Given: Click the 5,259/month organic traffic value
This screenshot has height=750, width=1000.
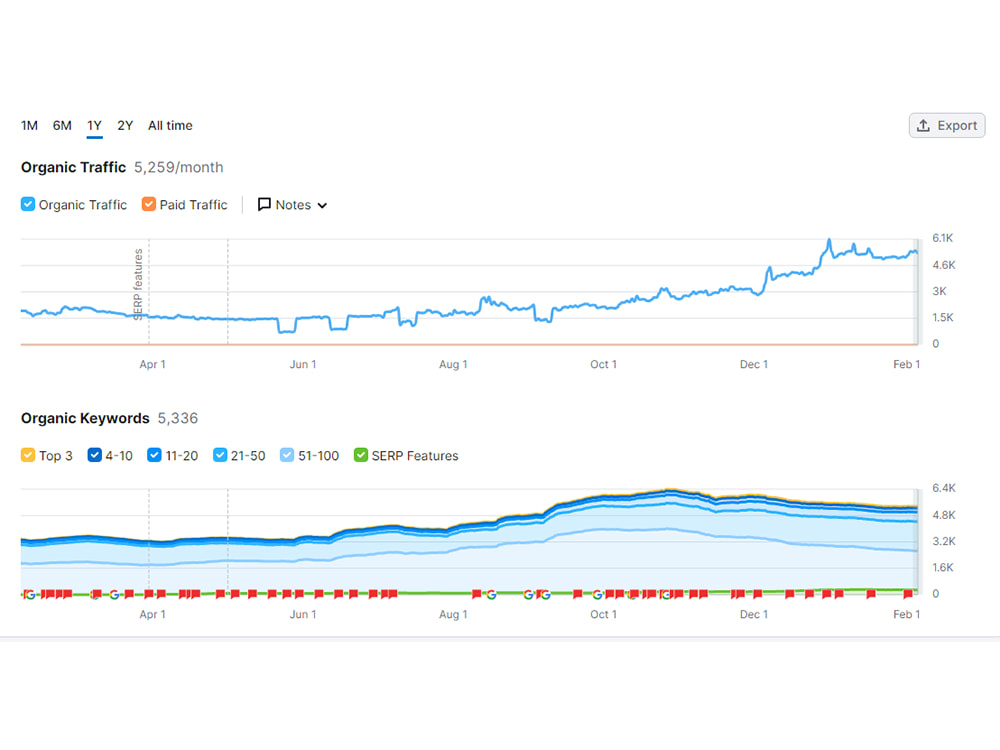Looking at the screenshot, I should [x=179, y=167].
